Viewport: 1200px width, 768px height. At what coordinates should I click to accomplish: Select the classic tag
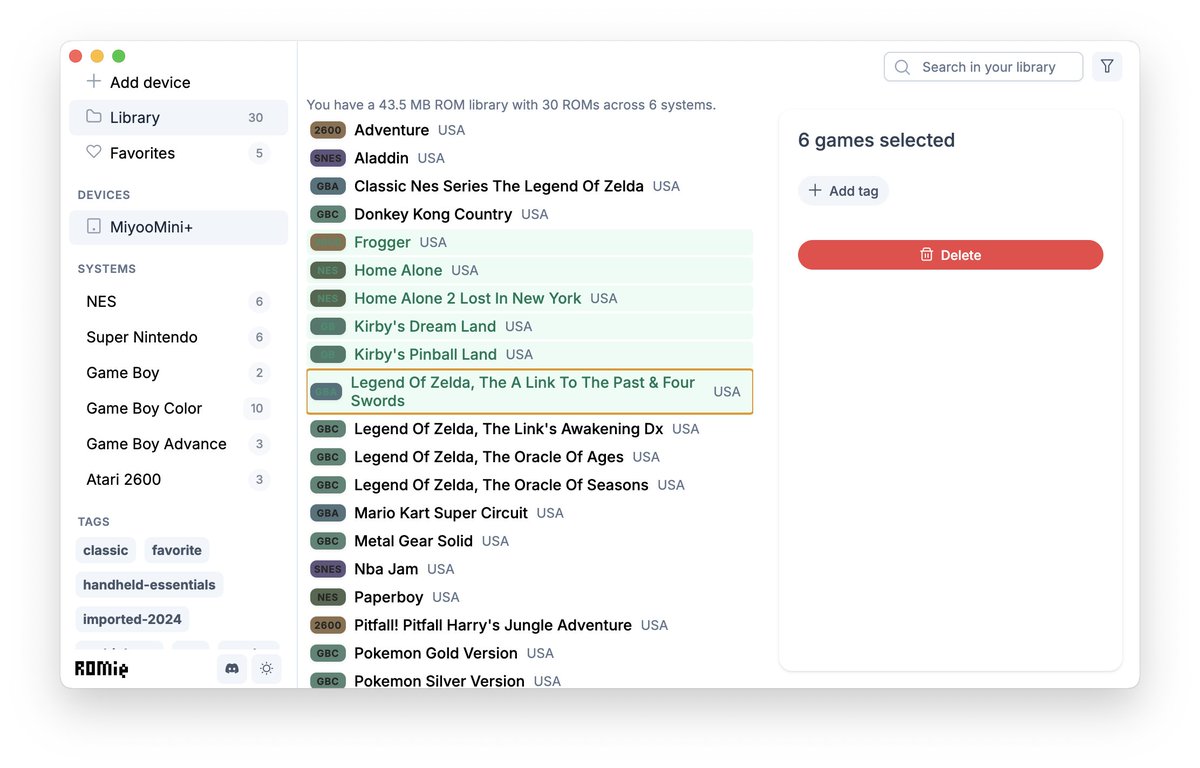(x=106, y=550)
